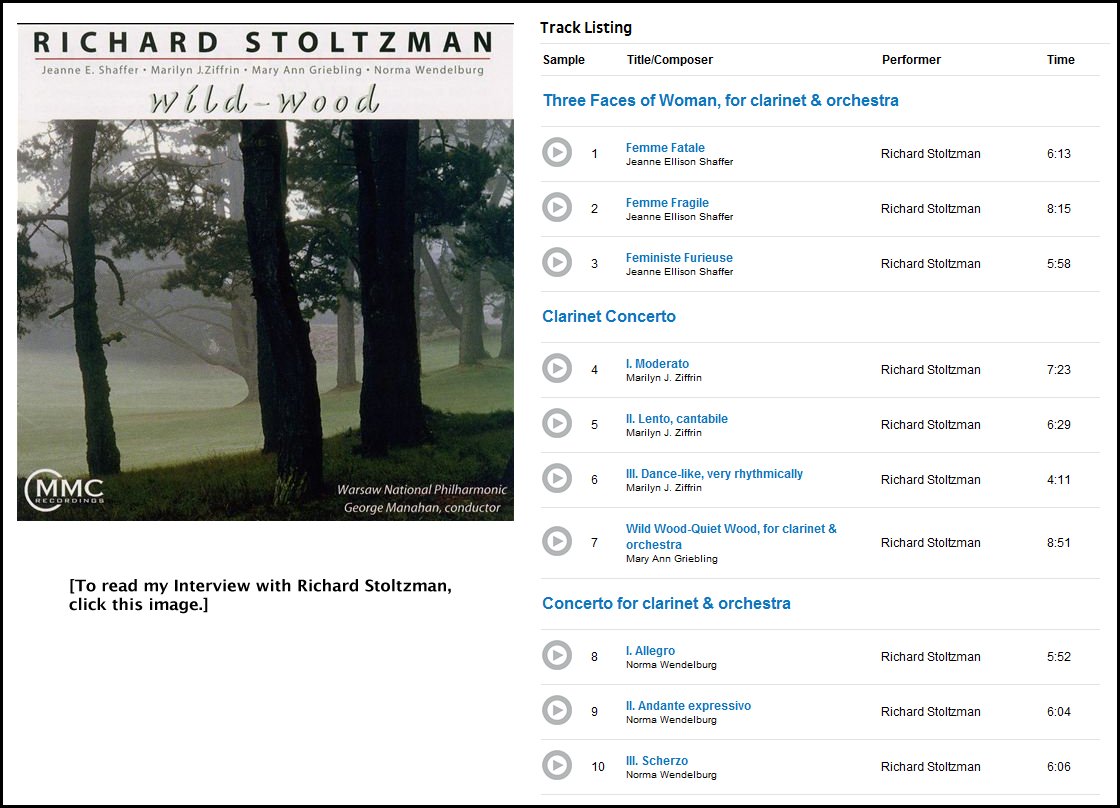
Task: Open the II. Lento, cantabile link
Action: (x=676, y=419)
